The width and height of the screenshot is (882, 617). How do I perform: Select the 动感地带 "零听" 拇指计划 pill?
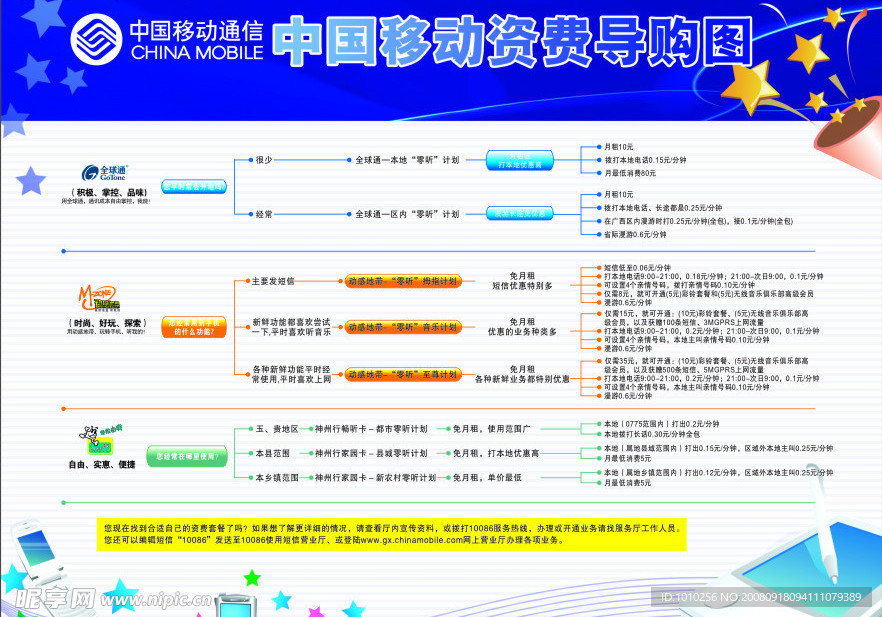coord(403,281)
